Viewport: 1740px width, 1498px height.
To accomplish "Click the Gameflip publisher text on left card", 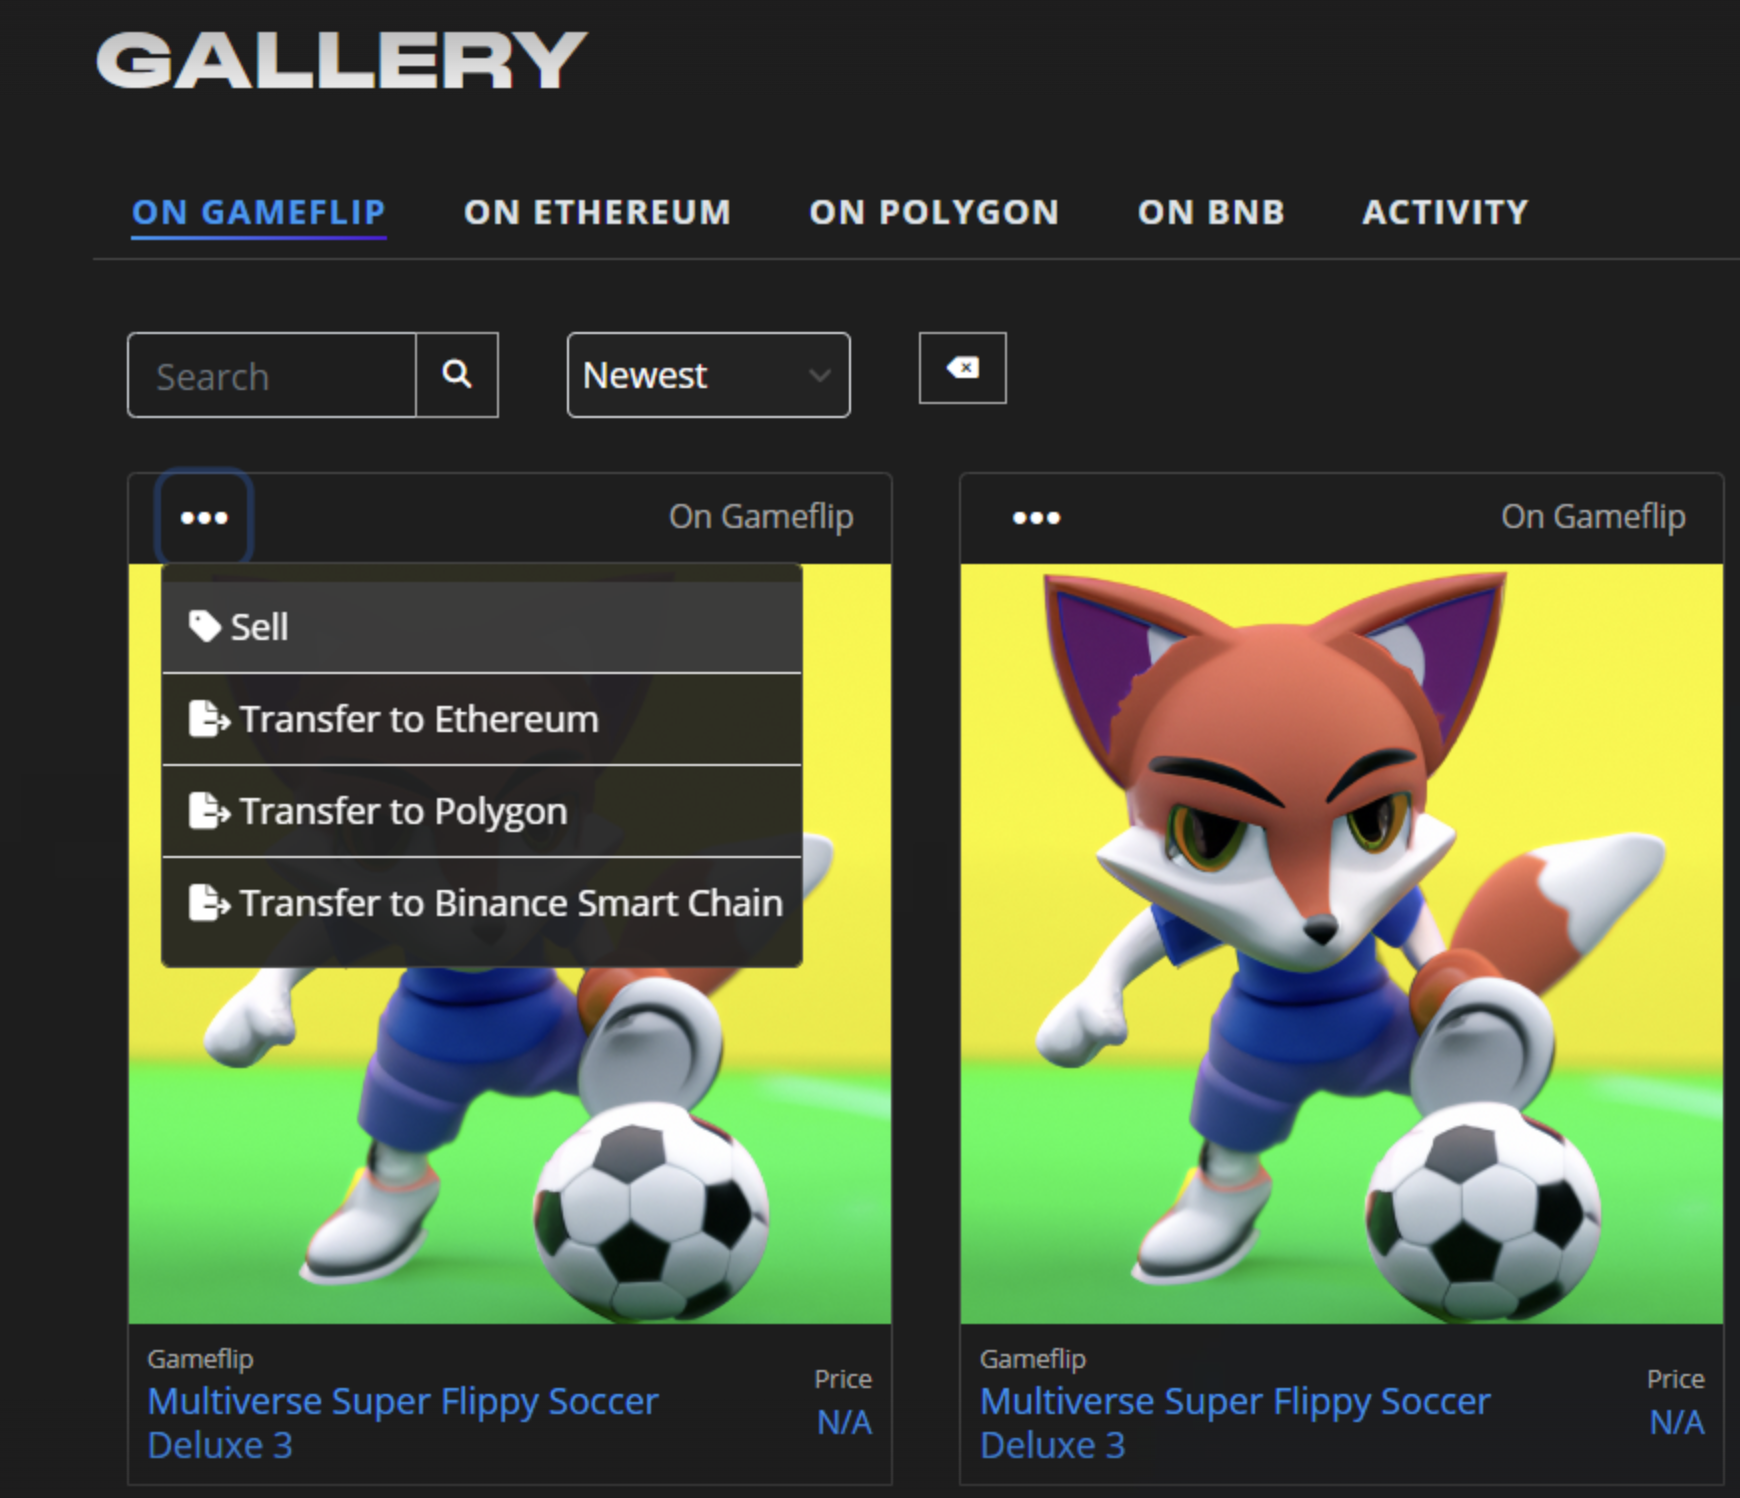I will 200,1359.
